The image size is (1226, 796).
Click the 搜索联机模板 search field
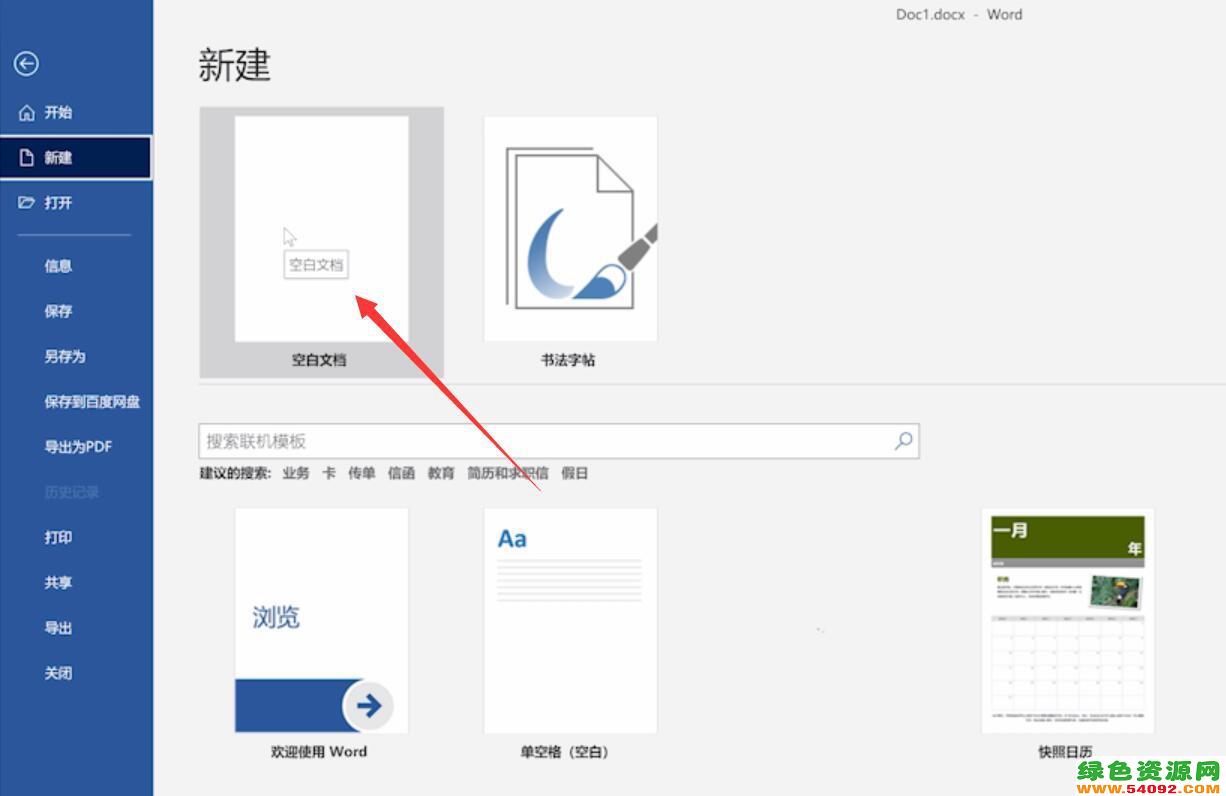coord(559,441)
